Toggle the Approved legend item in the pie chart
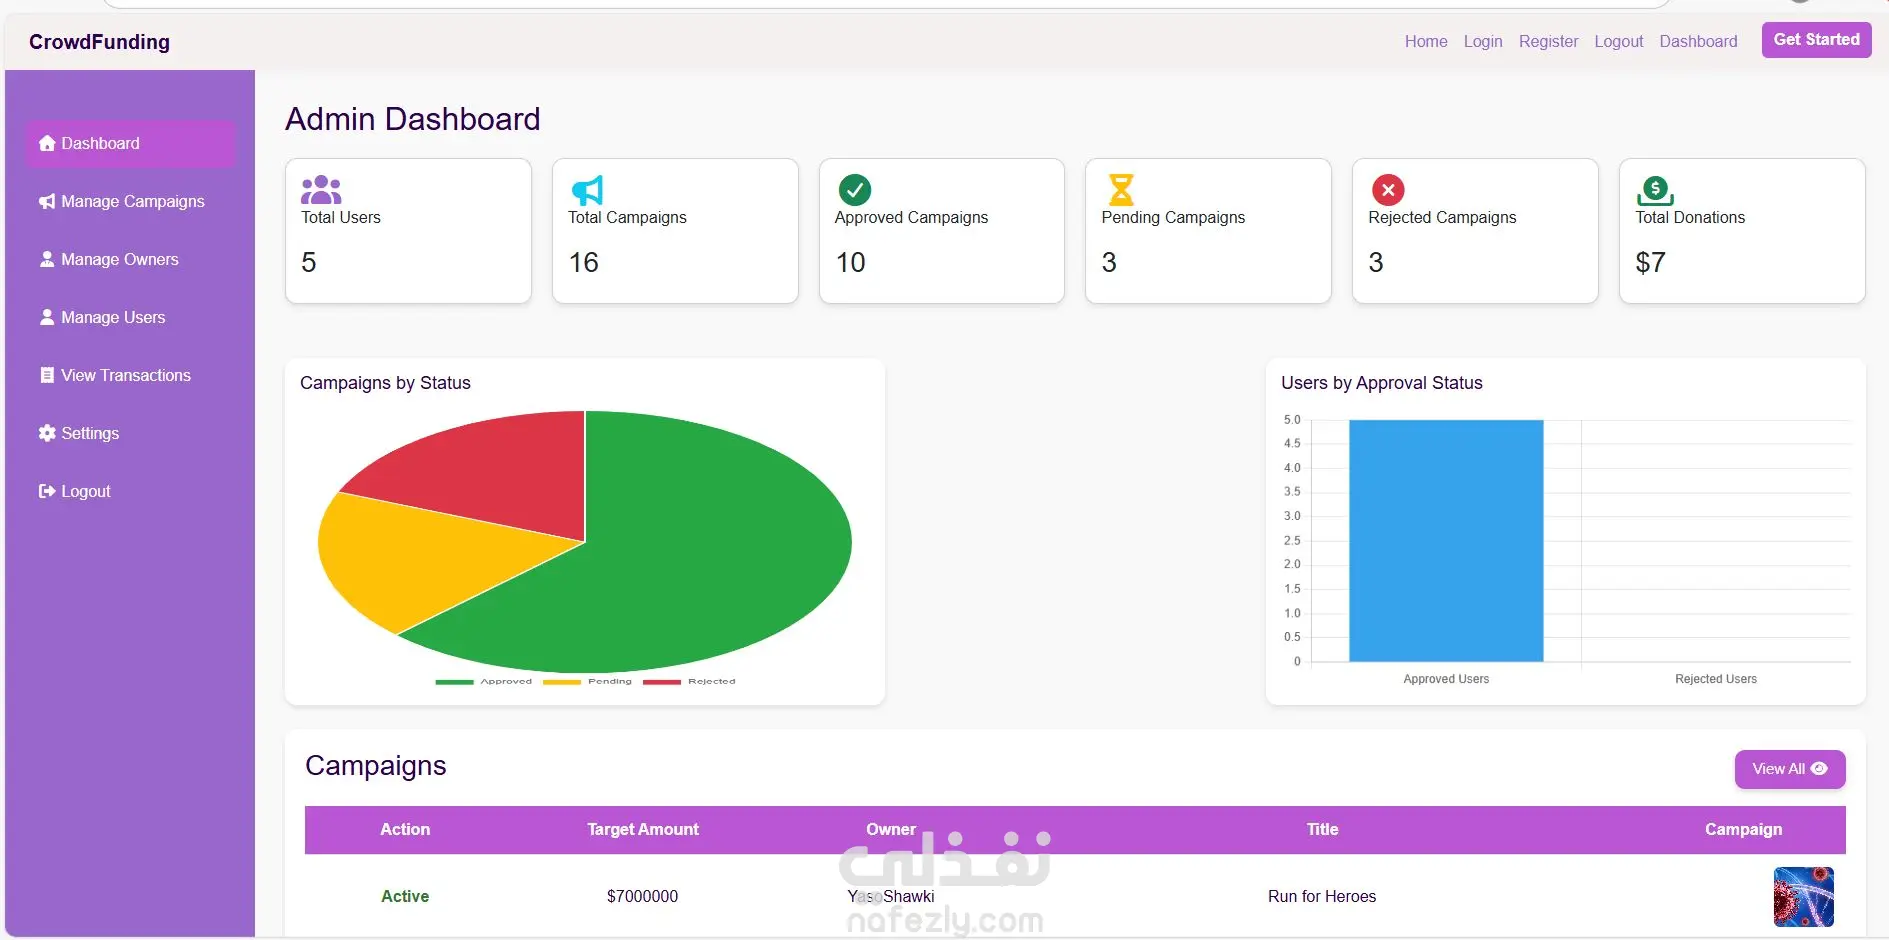Image resolution: width=1889 pixels, height=940 pixels. coord(484,681)
